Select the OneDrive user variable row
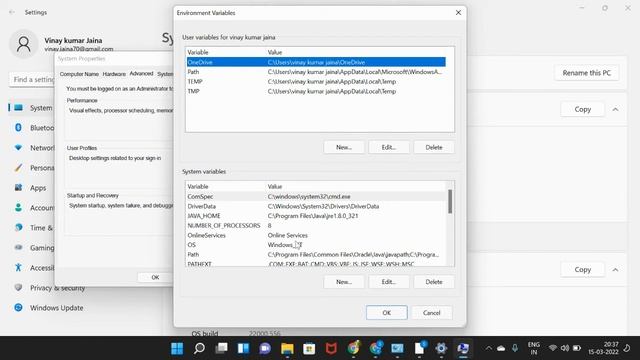640x360 pixels. coord(316,62)
